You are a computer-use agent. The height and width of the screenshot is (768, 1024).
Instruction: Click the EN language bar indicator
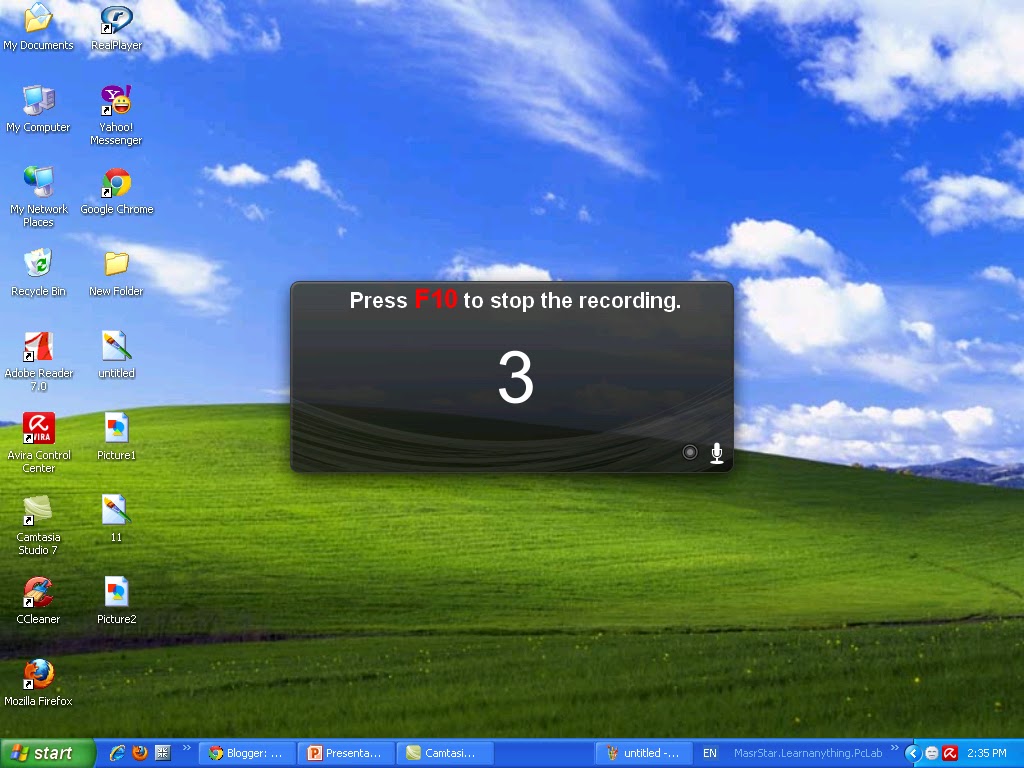point(710,753)
